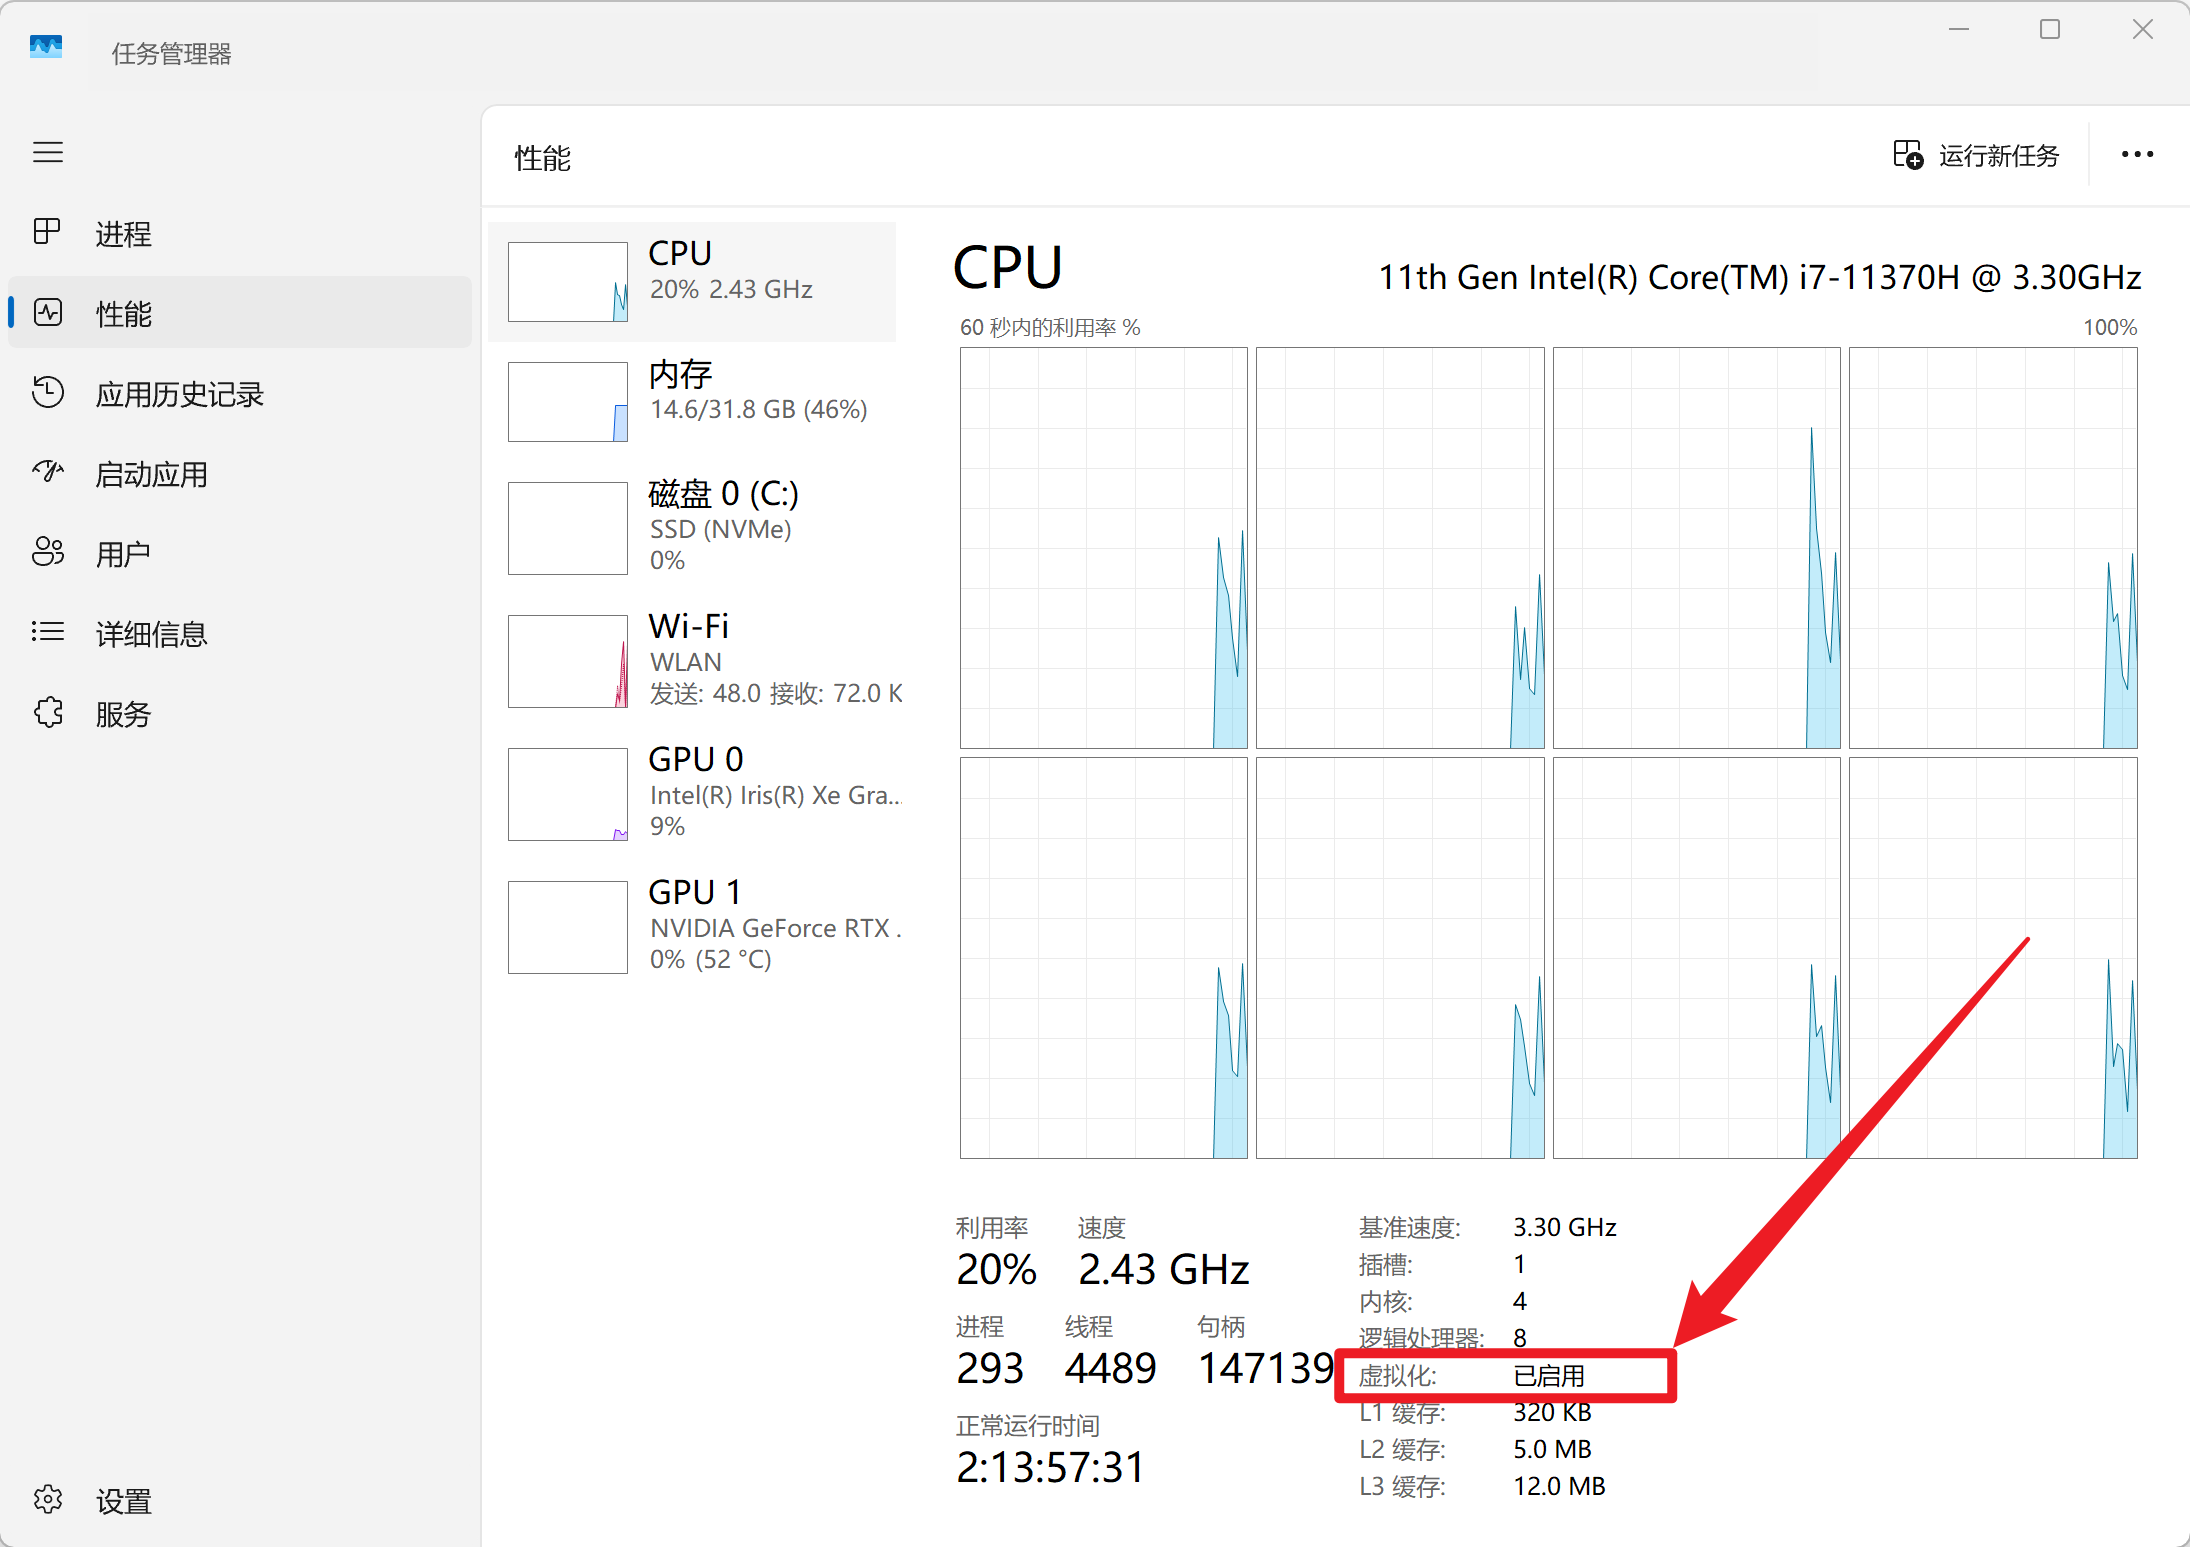Click the Task Manager app icon in title bar
2190x1547 pixels.
(x=46, y=48)
